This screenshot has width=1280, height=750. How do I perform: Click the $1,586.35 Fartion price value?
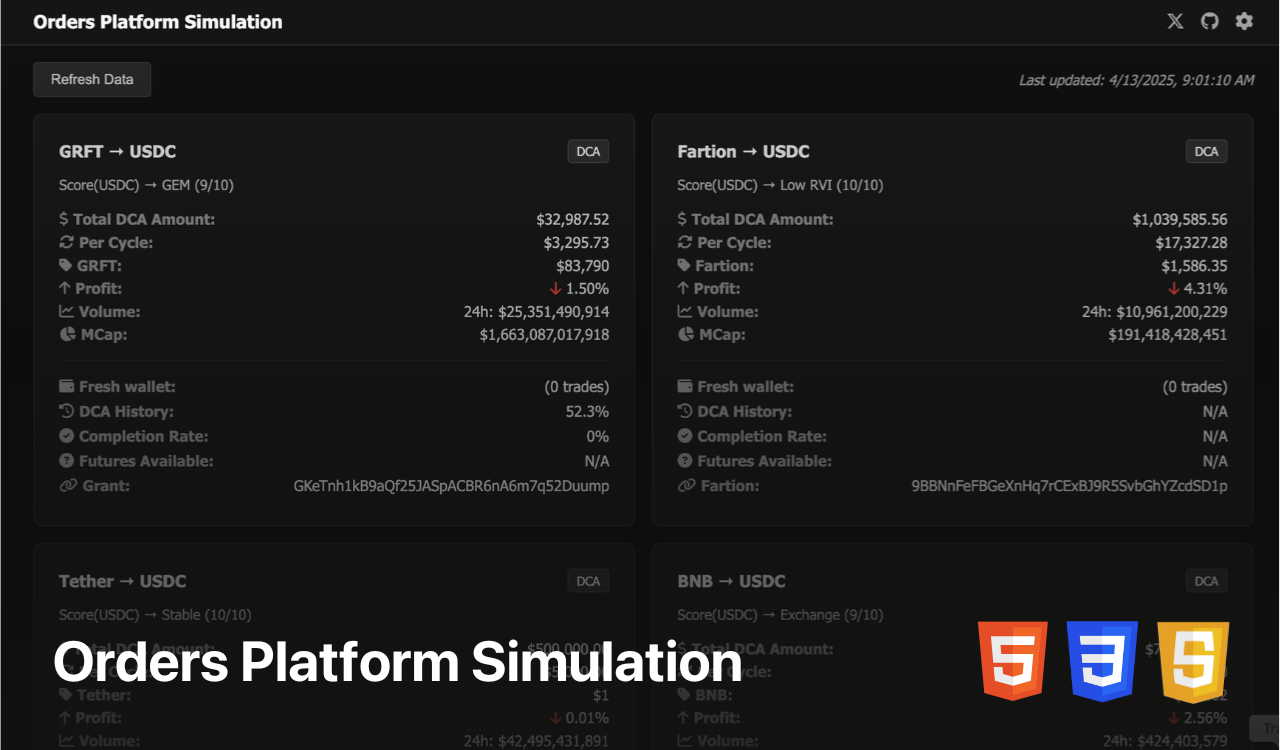[1194, 265]
